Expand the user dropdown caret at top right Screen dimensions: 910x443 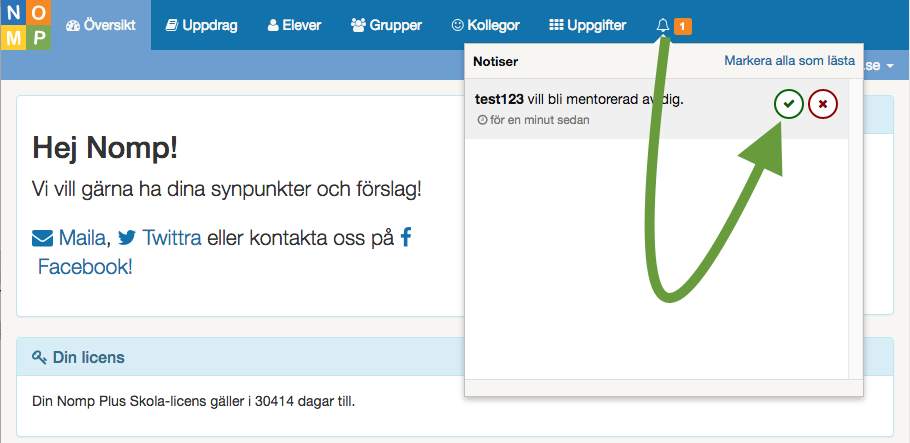(890, 66)
